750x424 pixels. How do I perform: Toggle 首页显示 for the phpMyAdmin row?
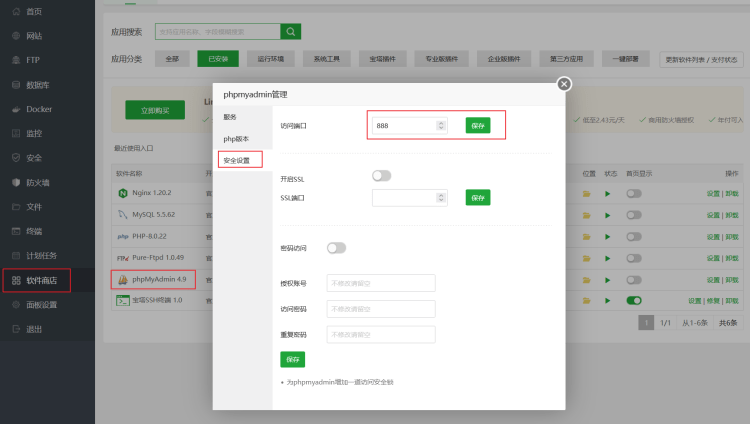click(x=634, y=279)
